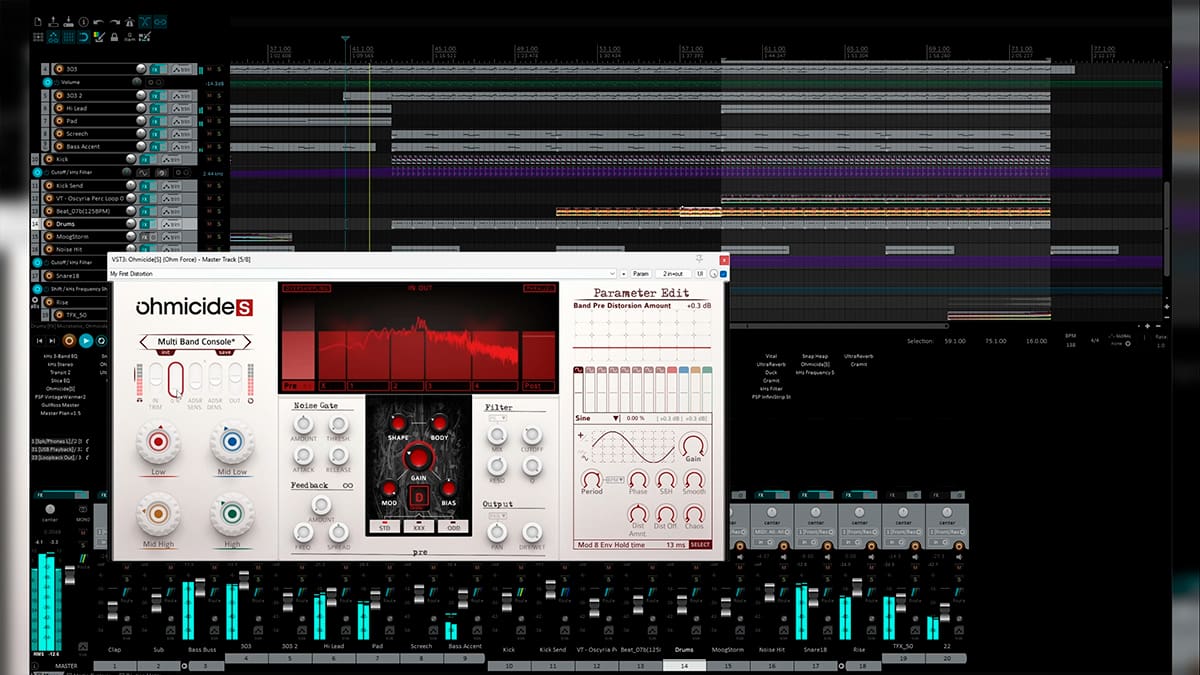Image resolution: width=1200 pixels, height=675 pixels.
Task: Click the init preset button
Action: [x=168, y=352]
